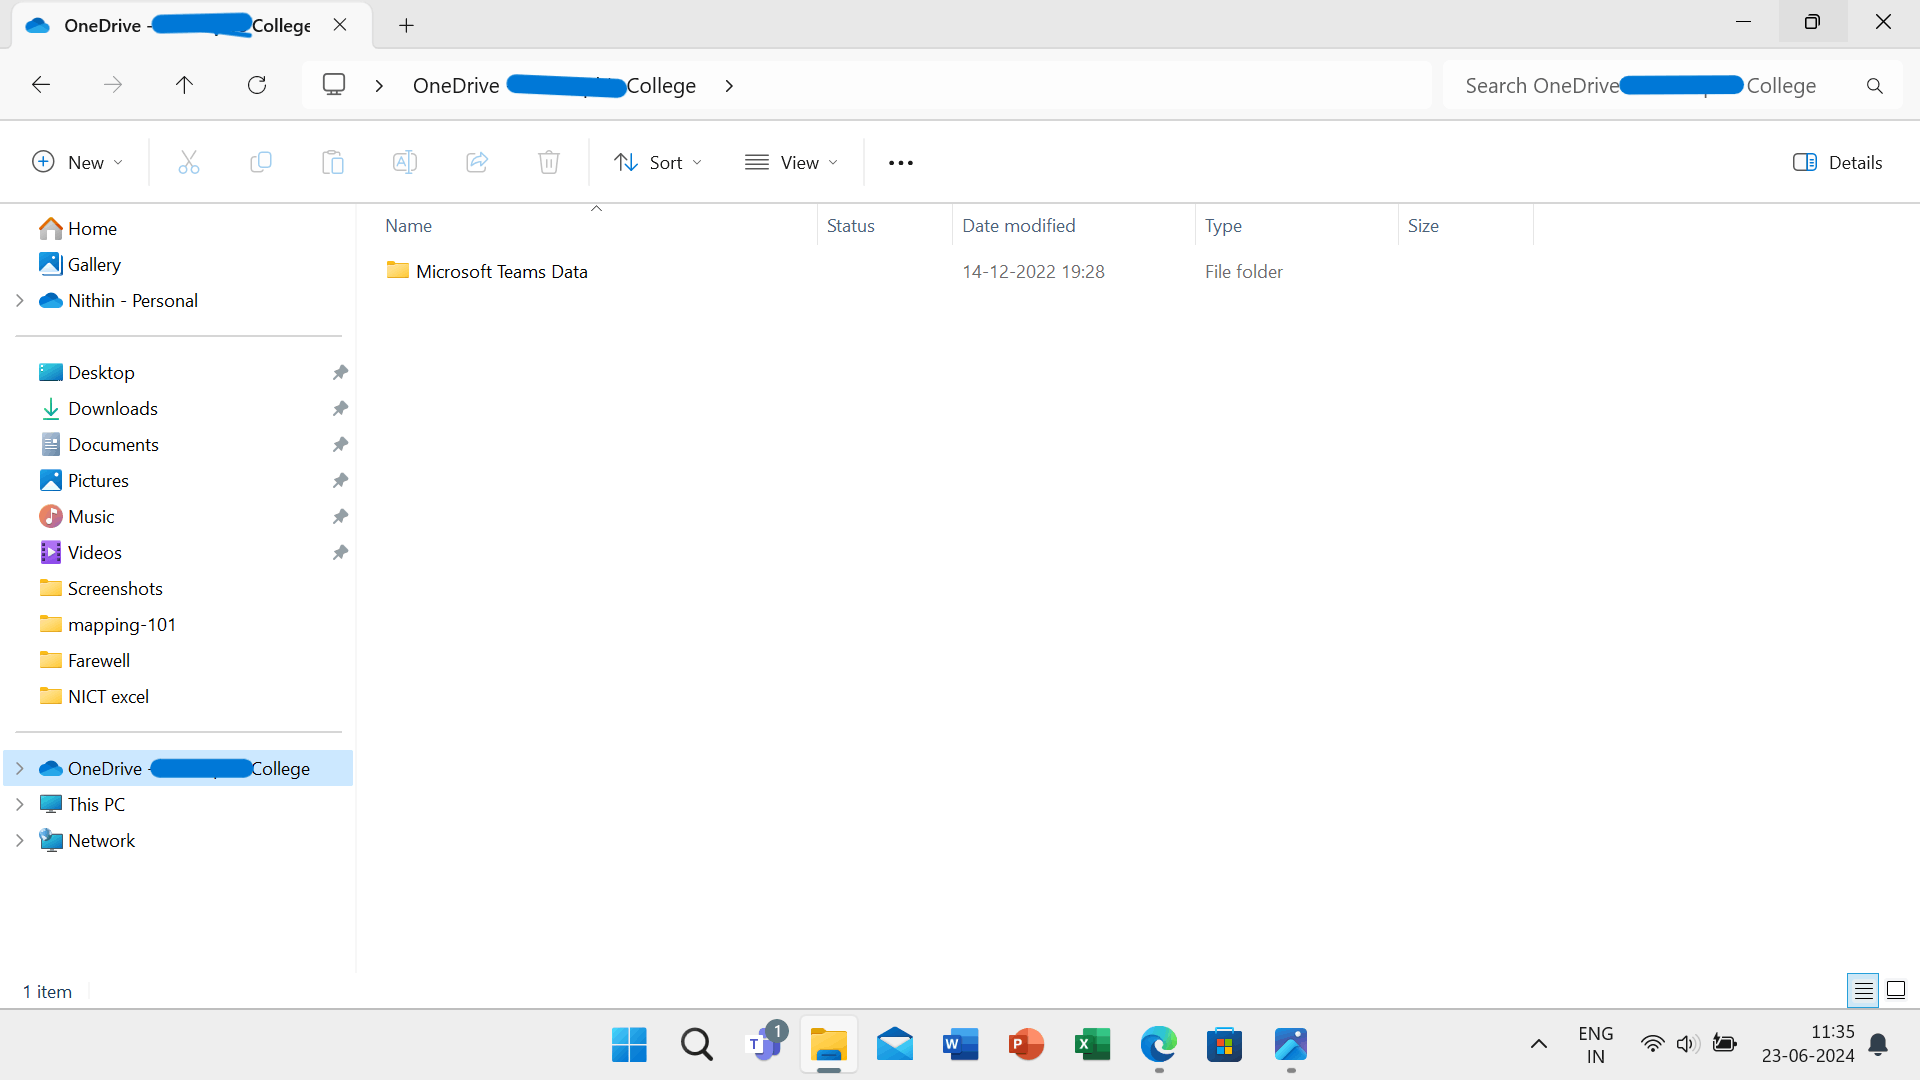Screen dimensions: 1920x1080
Task: Toggle the Details pane
Action: click(x=1837, y=162)
